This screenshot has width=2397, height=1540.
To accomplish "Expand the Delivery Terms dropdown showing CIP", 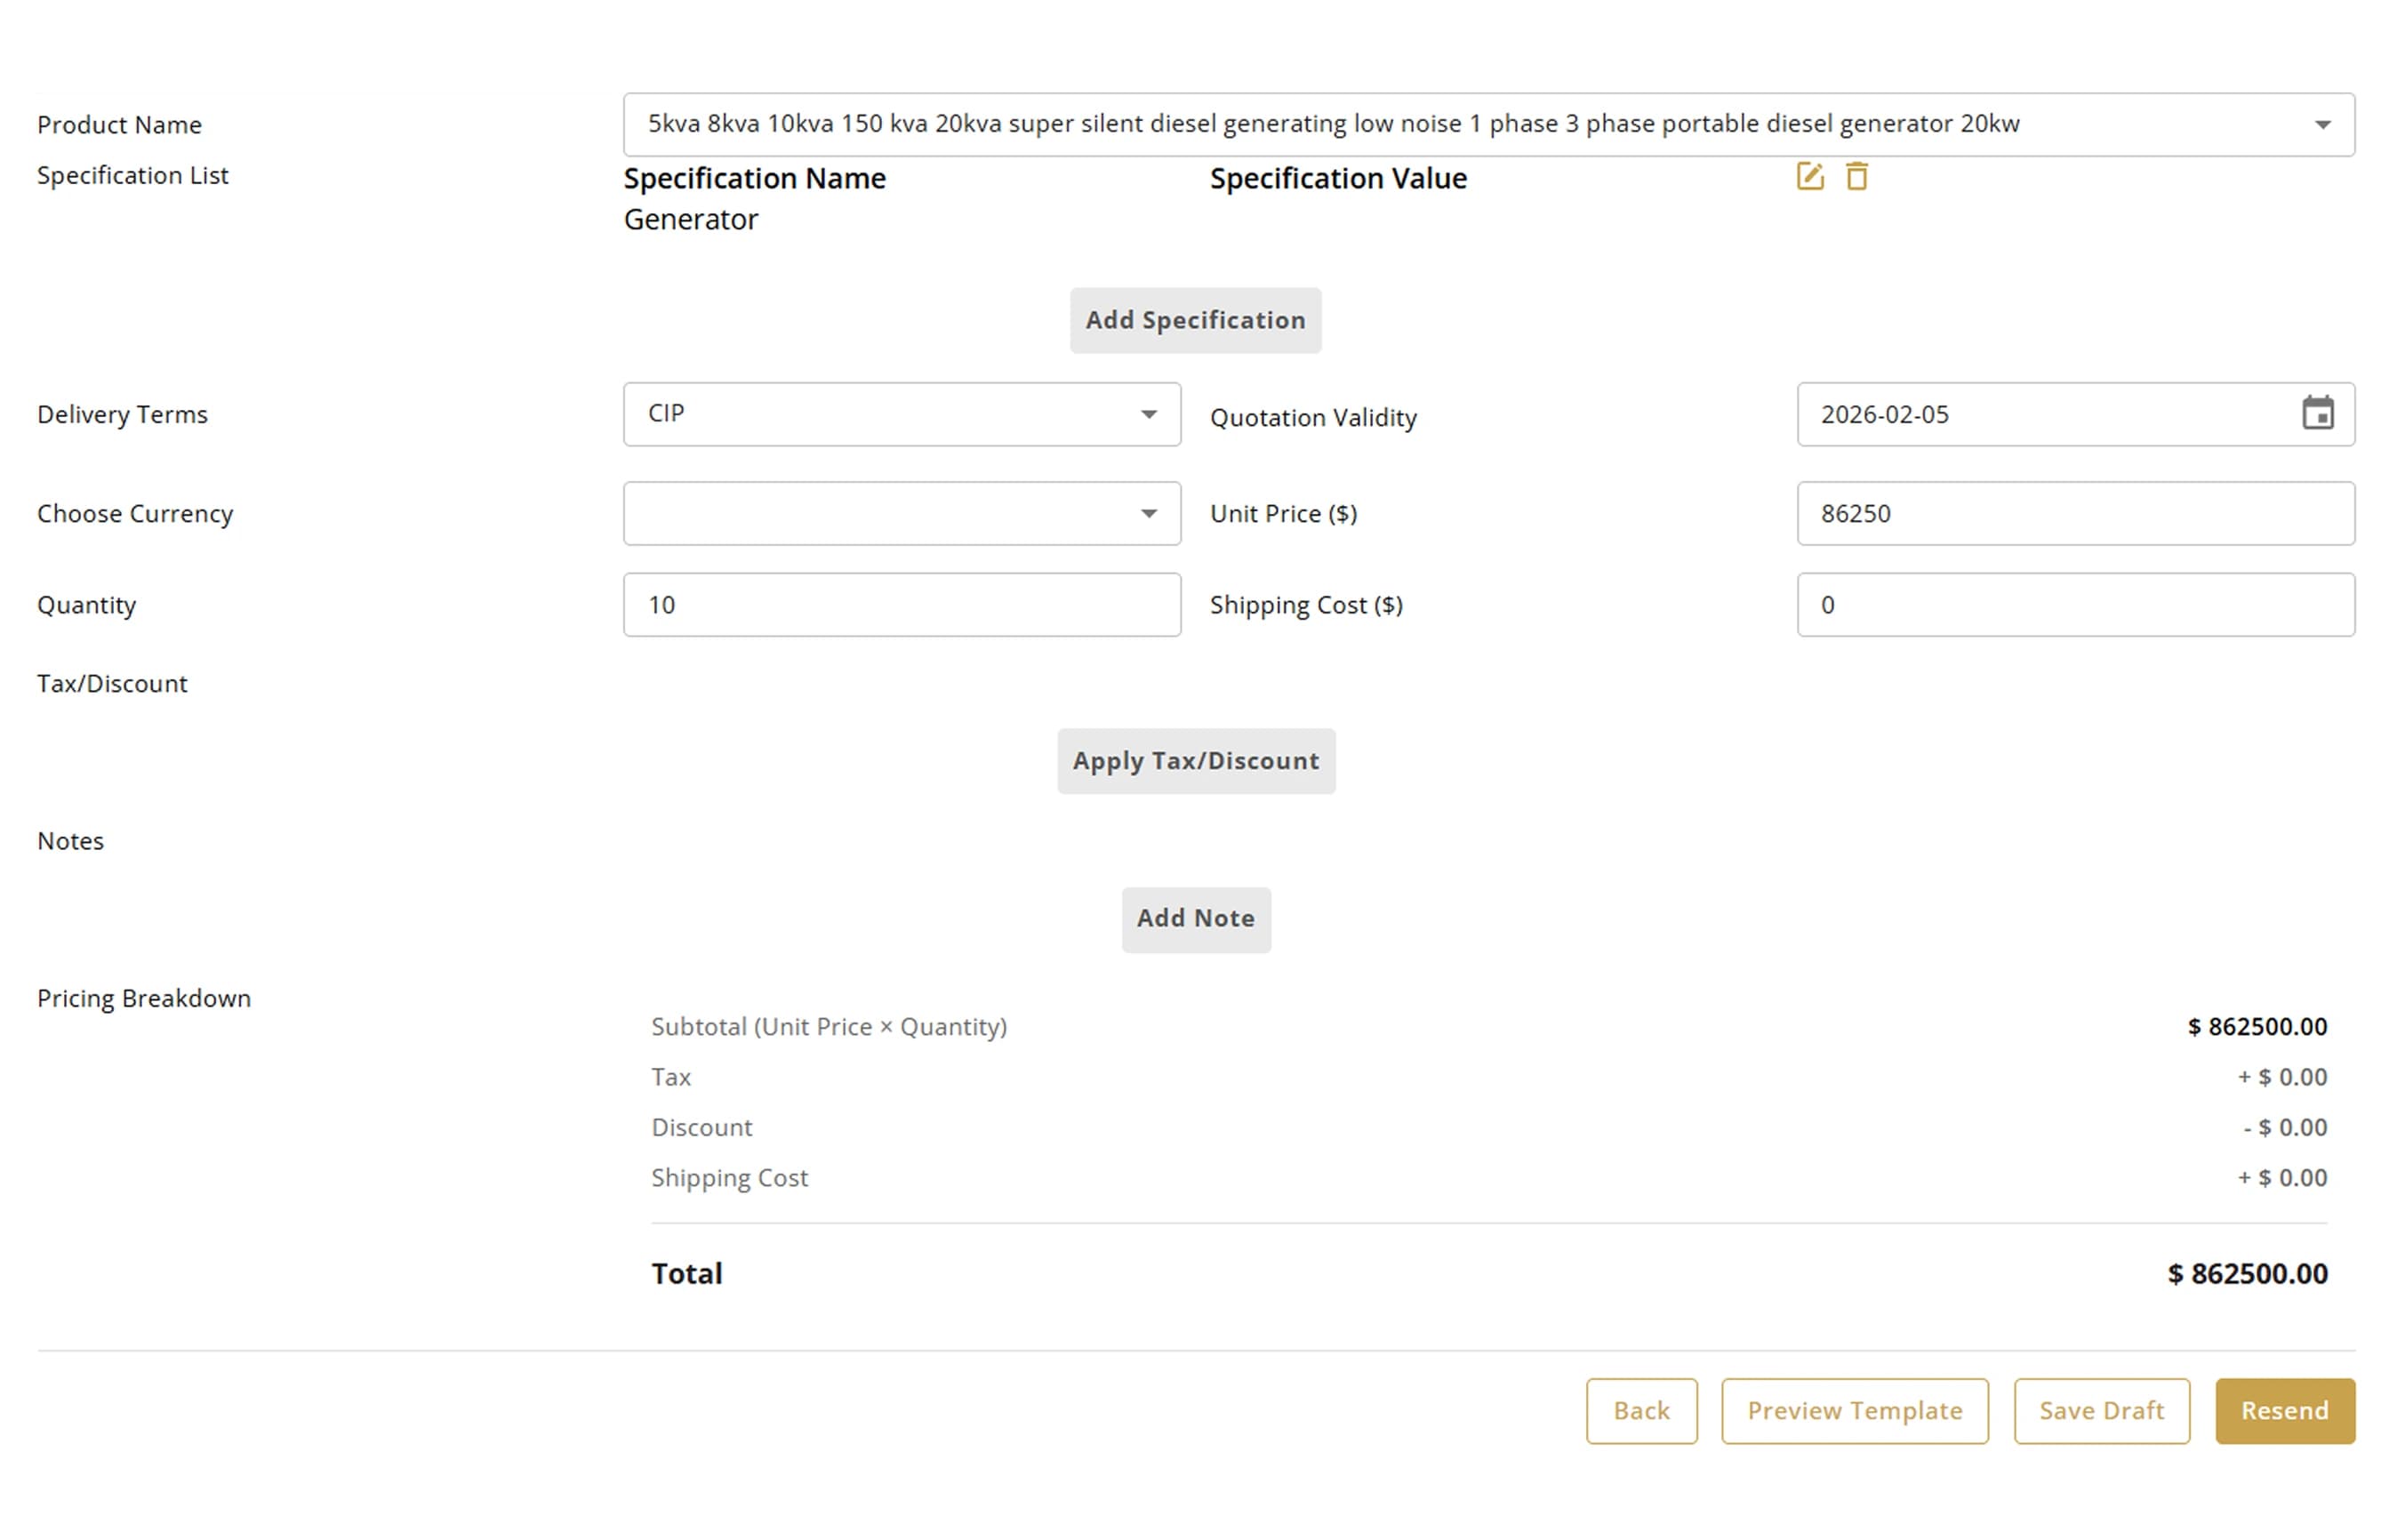I will click(1148, 414).
